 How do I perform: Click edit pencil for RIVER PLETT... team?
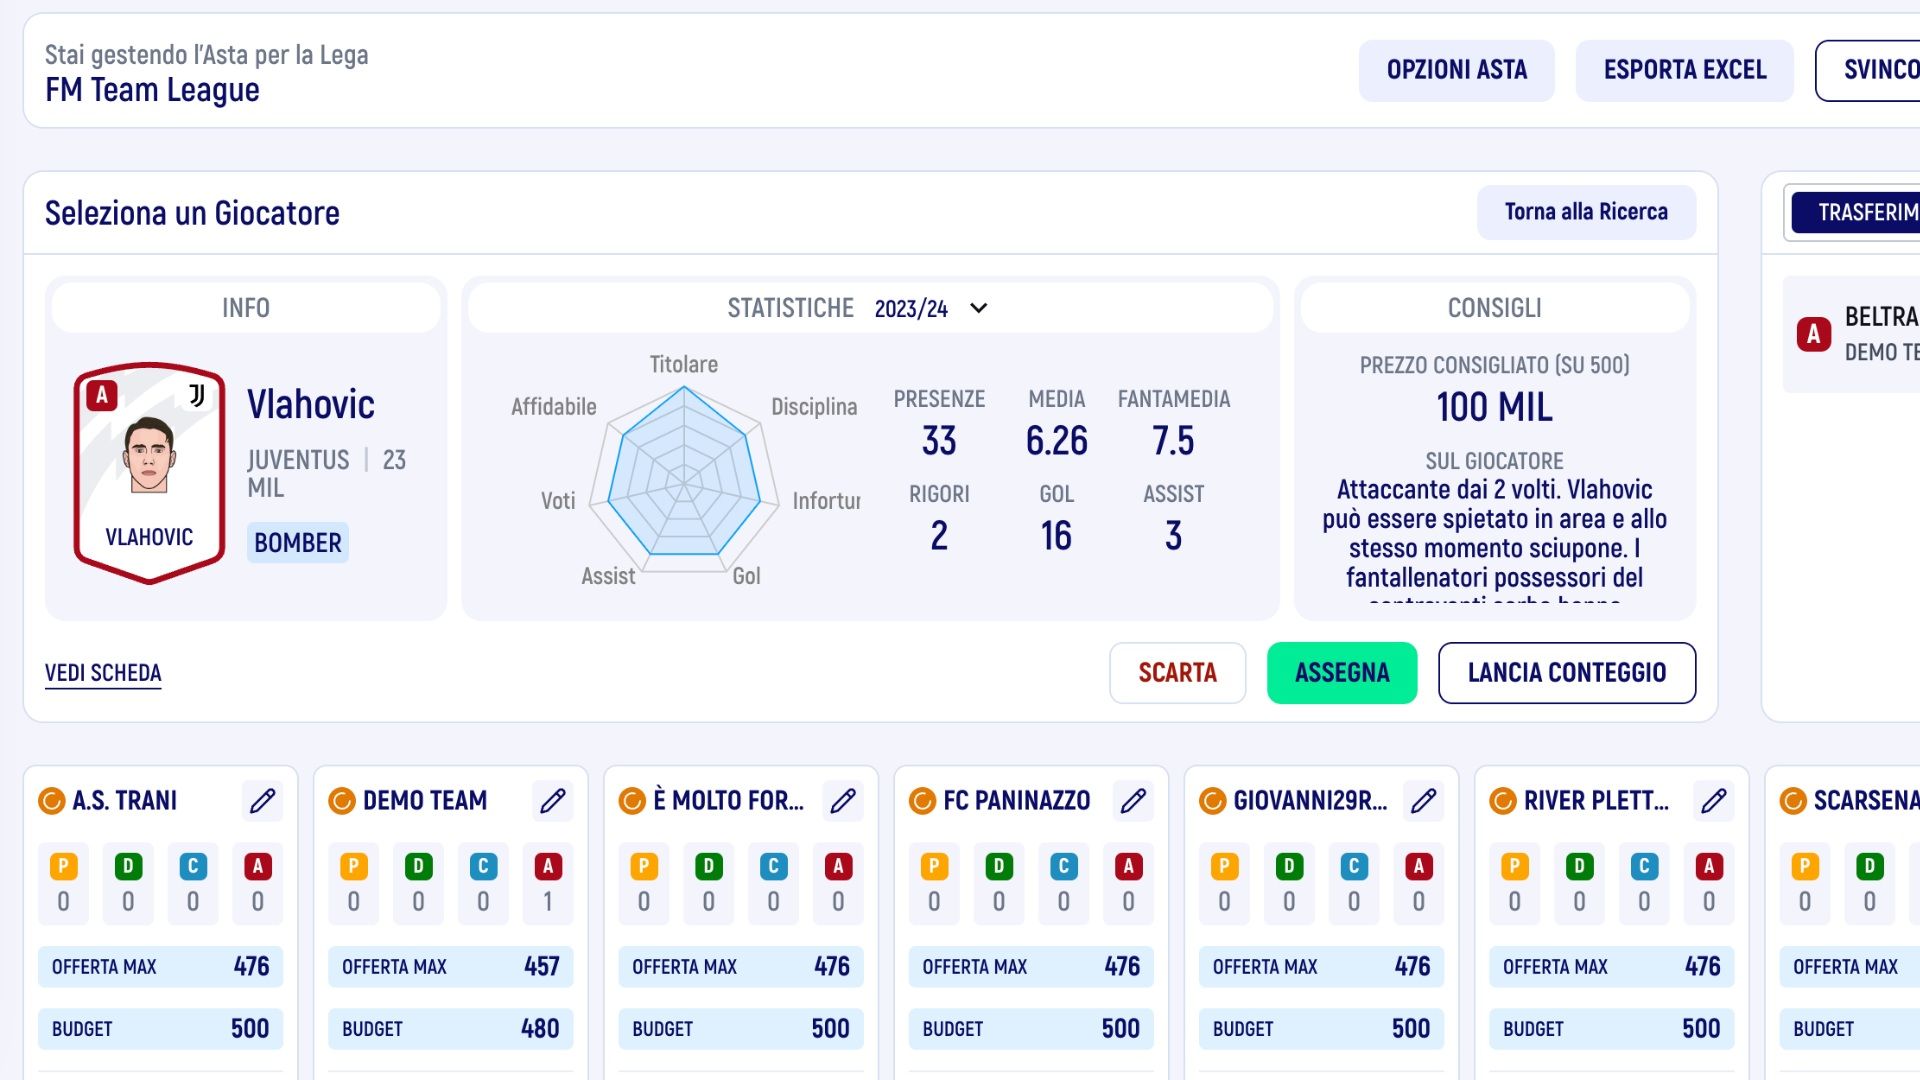tap(1713, 801)
